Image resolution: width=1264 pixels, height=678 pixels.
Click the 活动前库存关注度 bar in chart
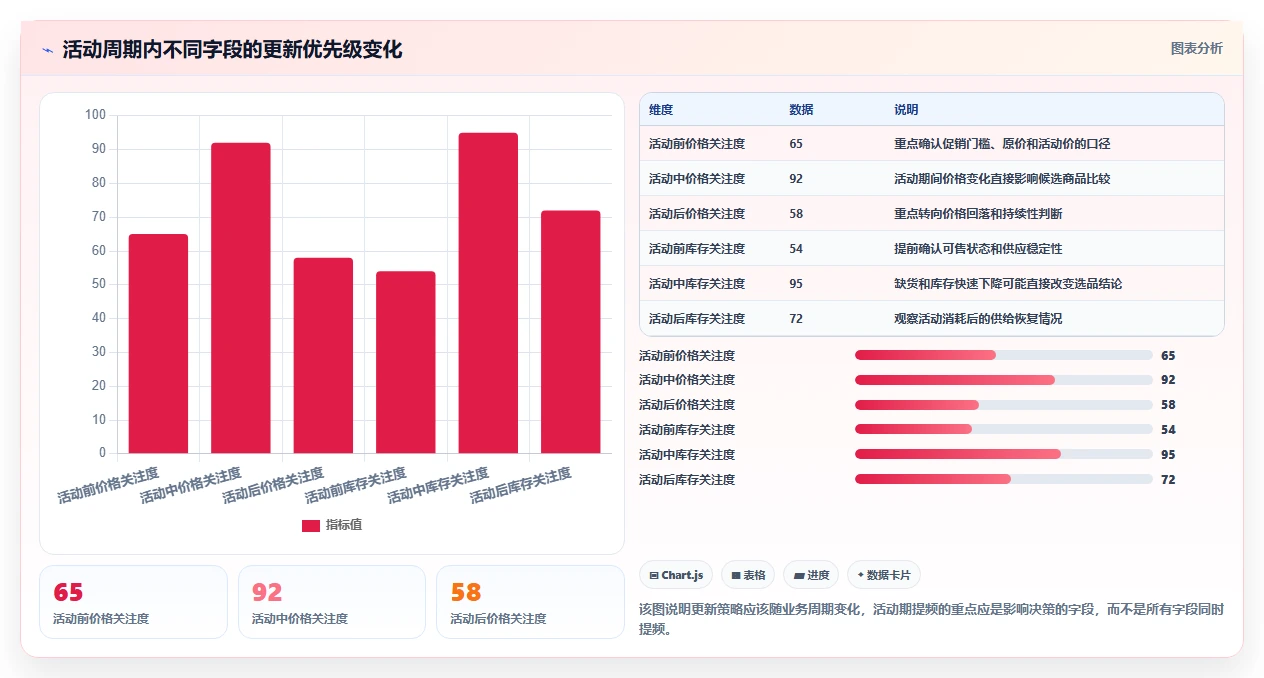point(406,362)
